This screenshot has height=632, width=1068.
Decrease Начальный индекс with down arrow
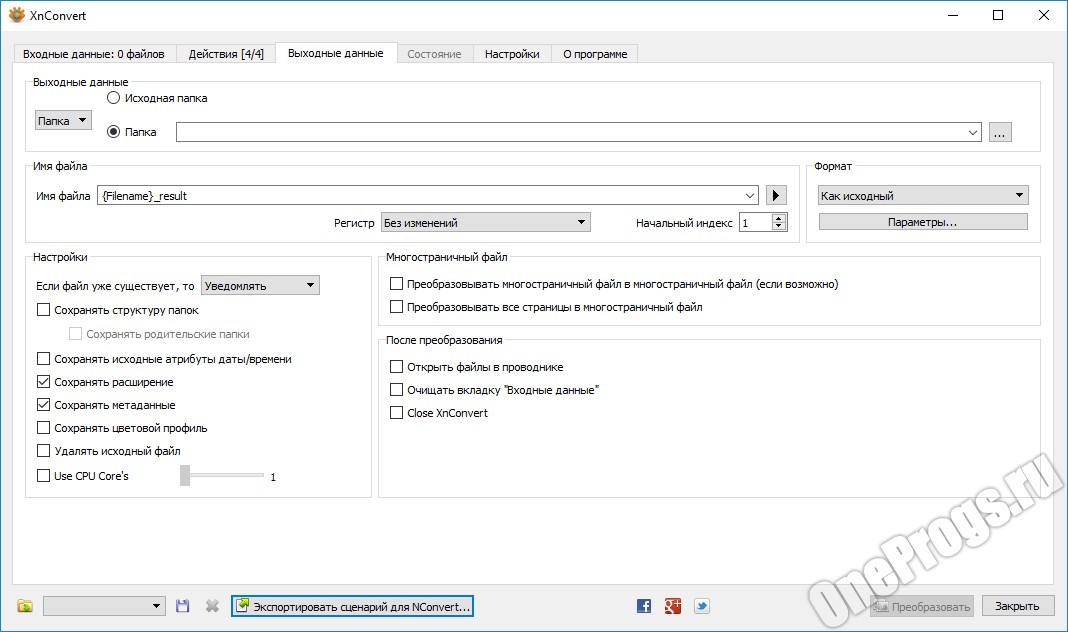coord(779,227)
